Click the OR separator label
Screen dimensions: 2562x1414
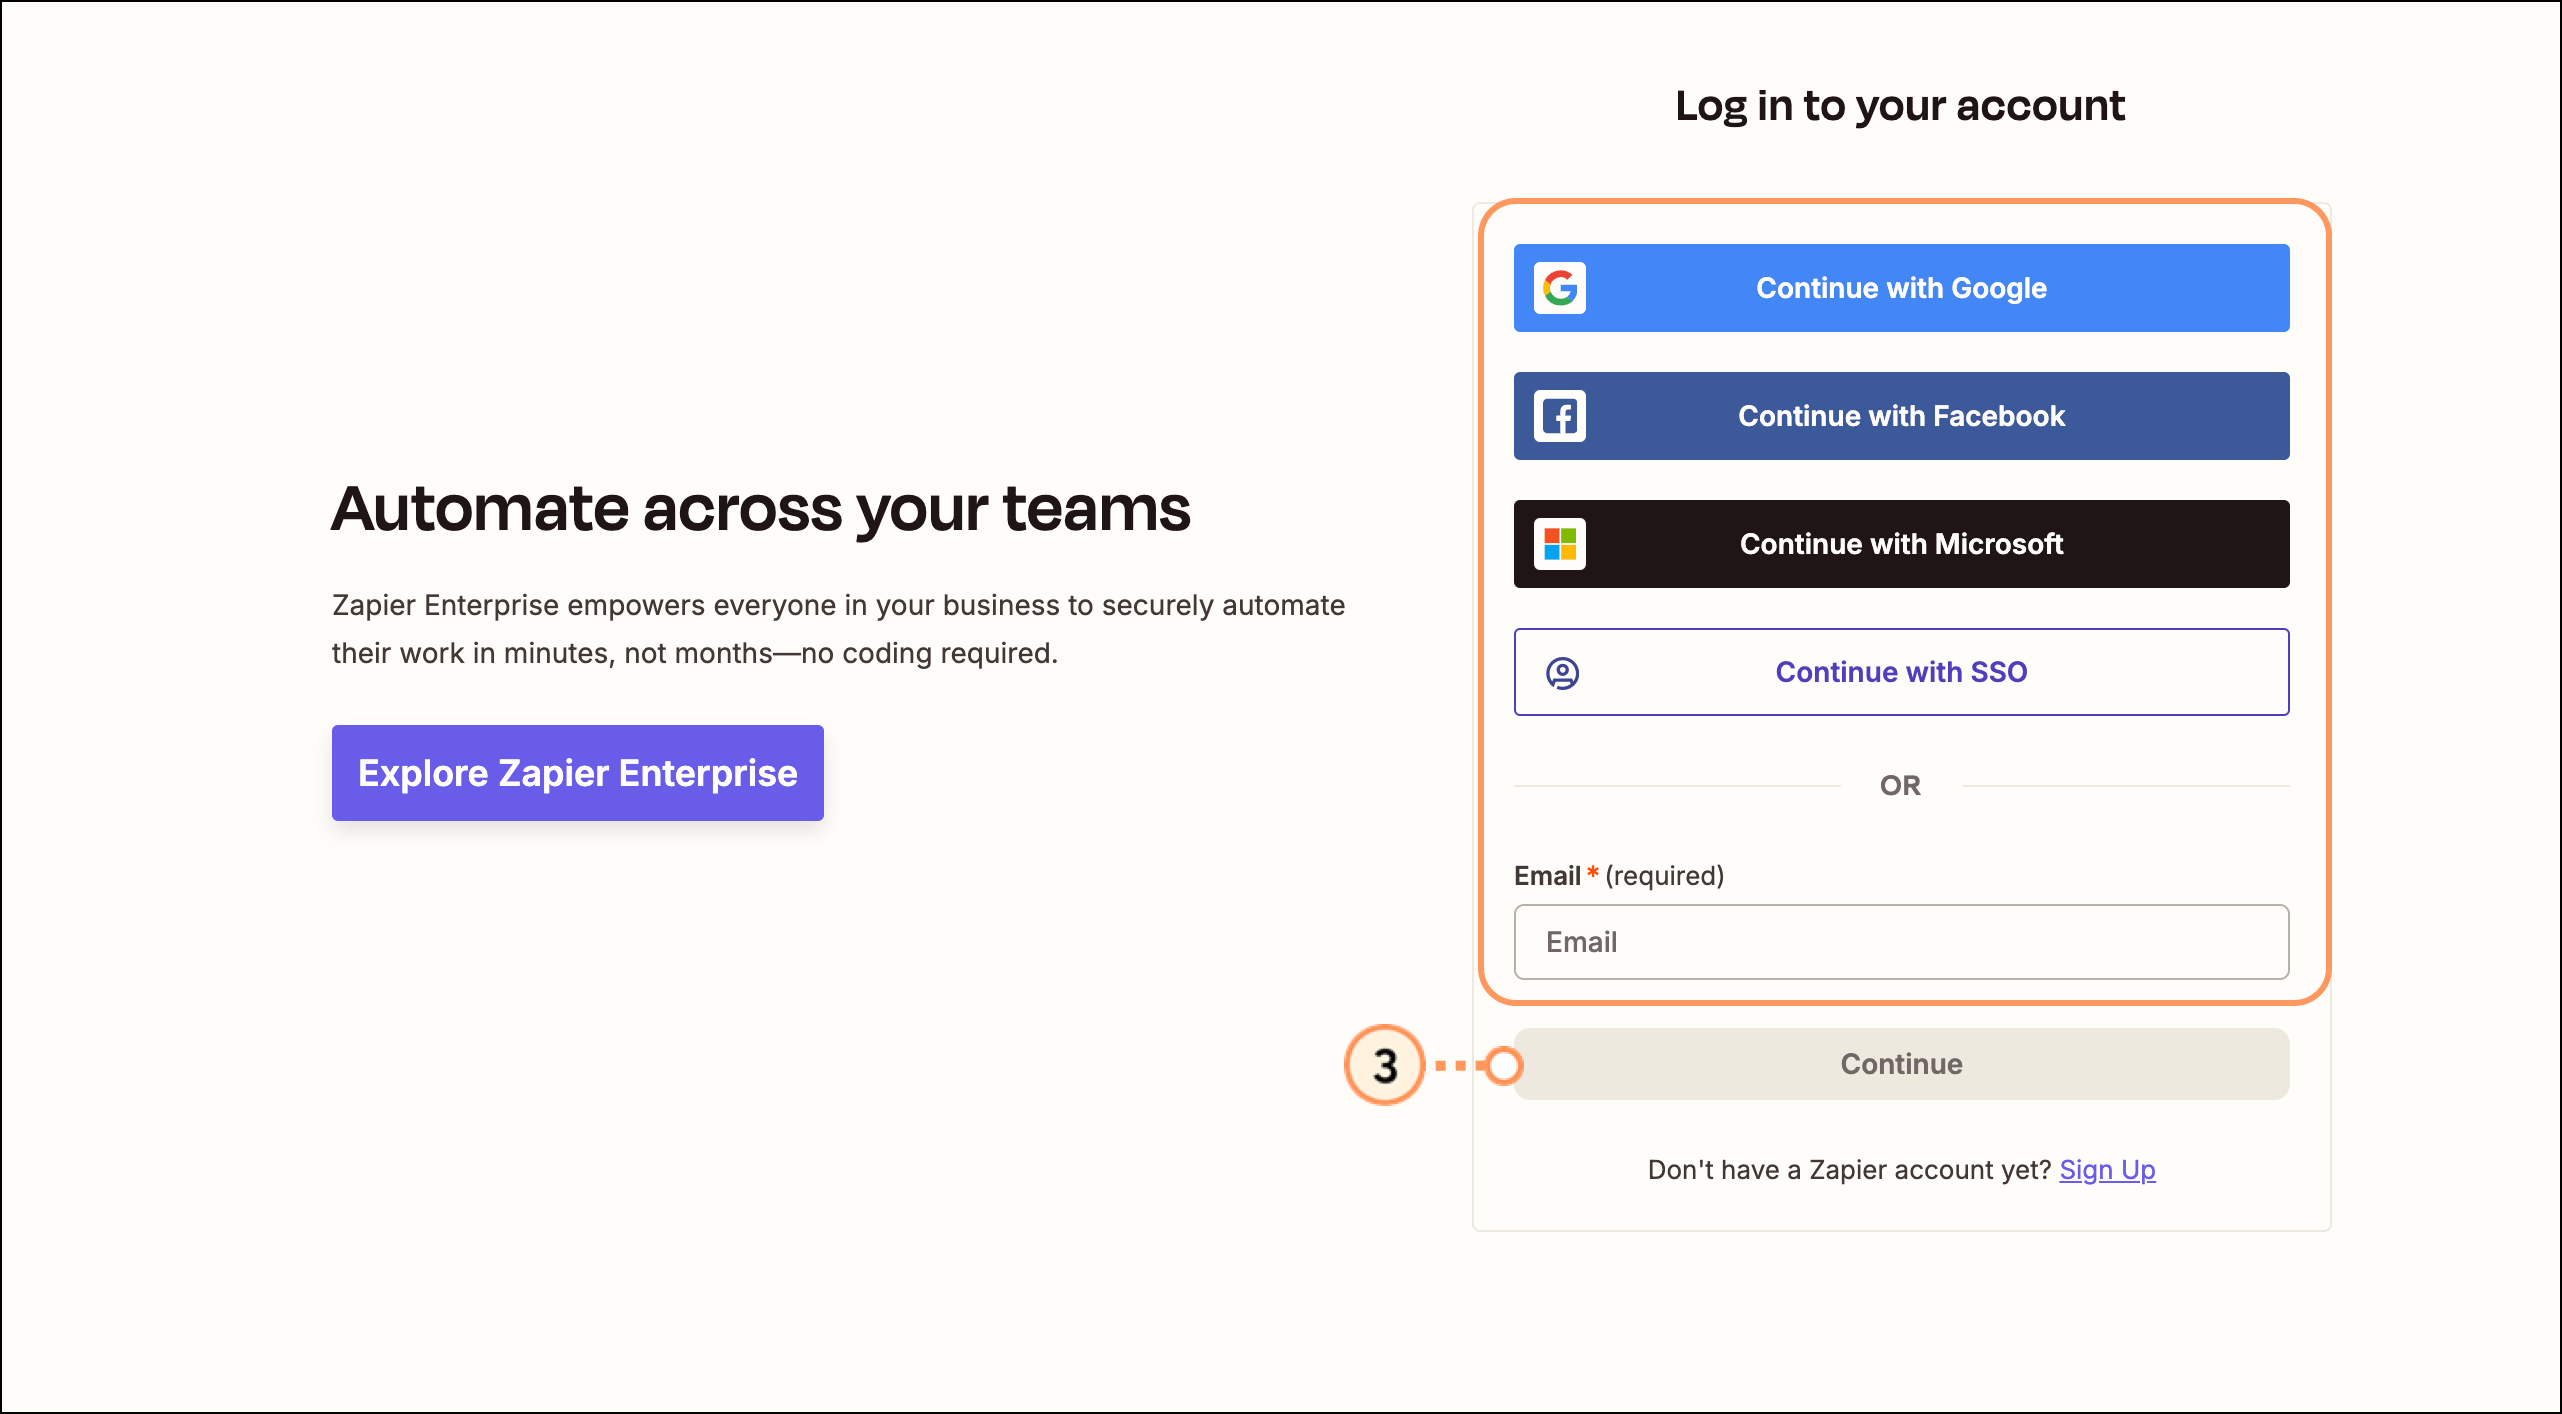(x=1900, y=786)
